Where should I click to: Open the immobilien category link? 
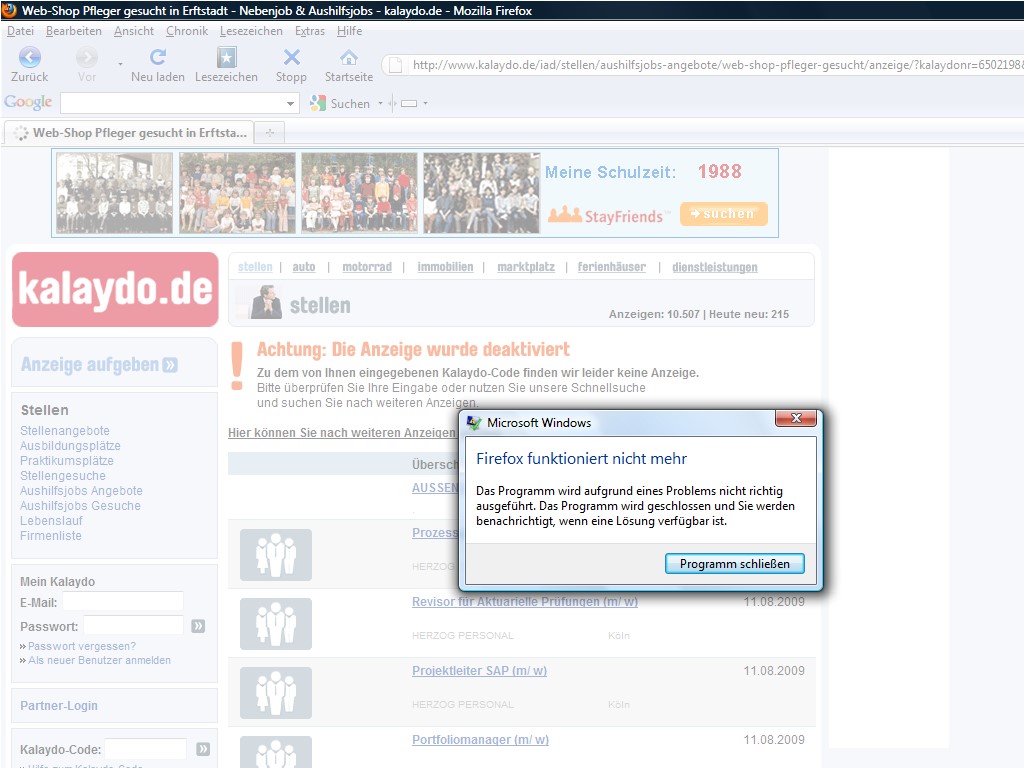445,266
